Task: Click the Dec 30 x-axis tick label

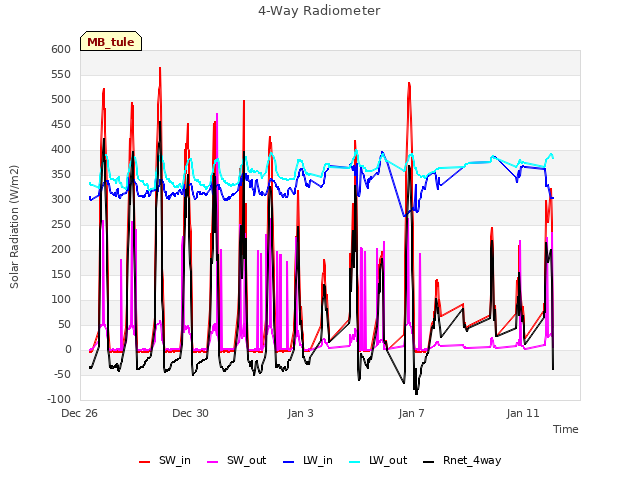Action: point(190,413)
